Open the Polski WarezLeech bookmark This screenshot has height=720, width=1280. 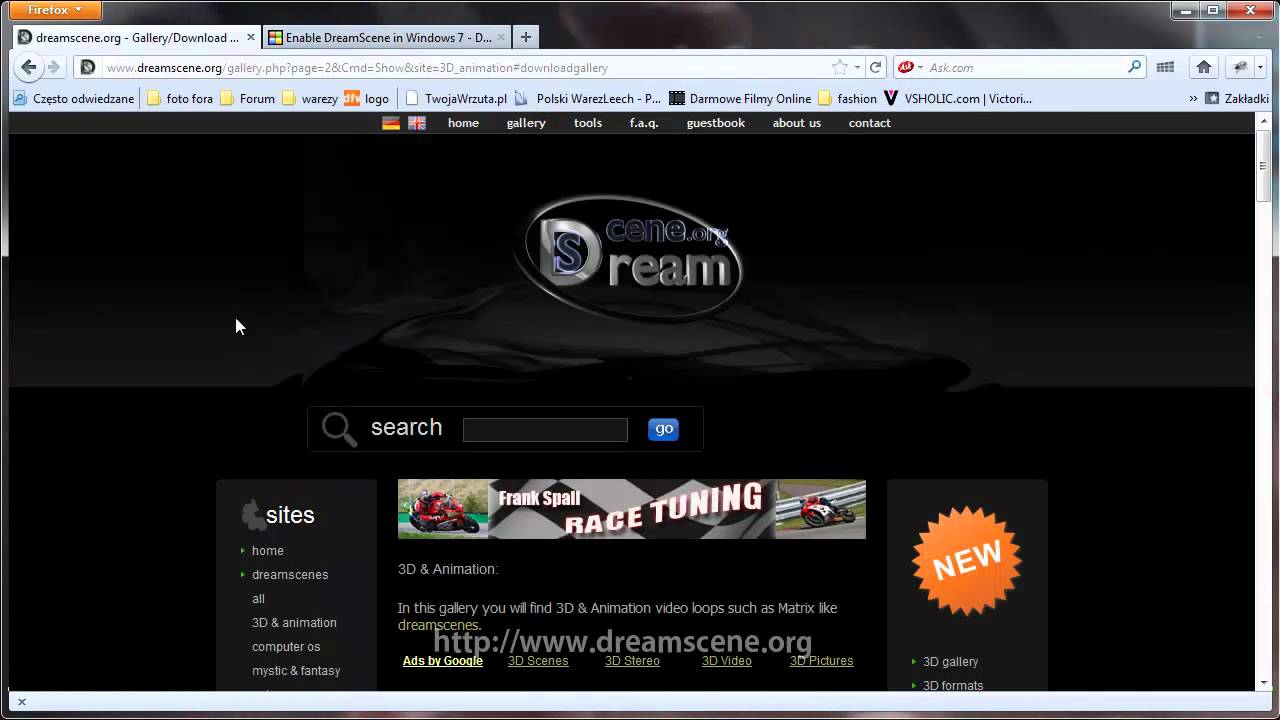(x=588, y=98)
